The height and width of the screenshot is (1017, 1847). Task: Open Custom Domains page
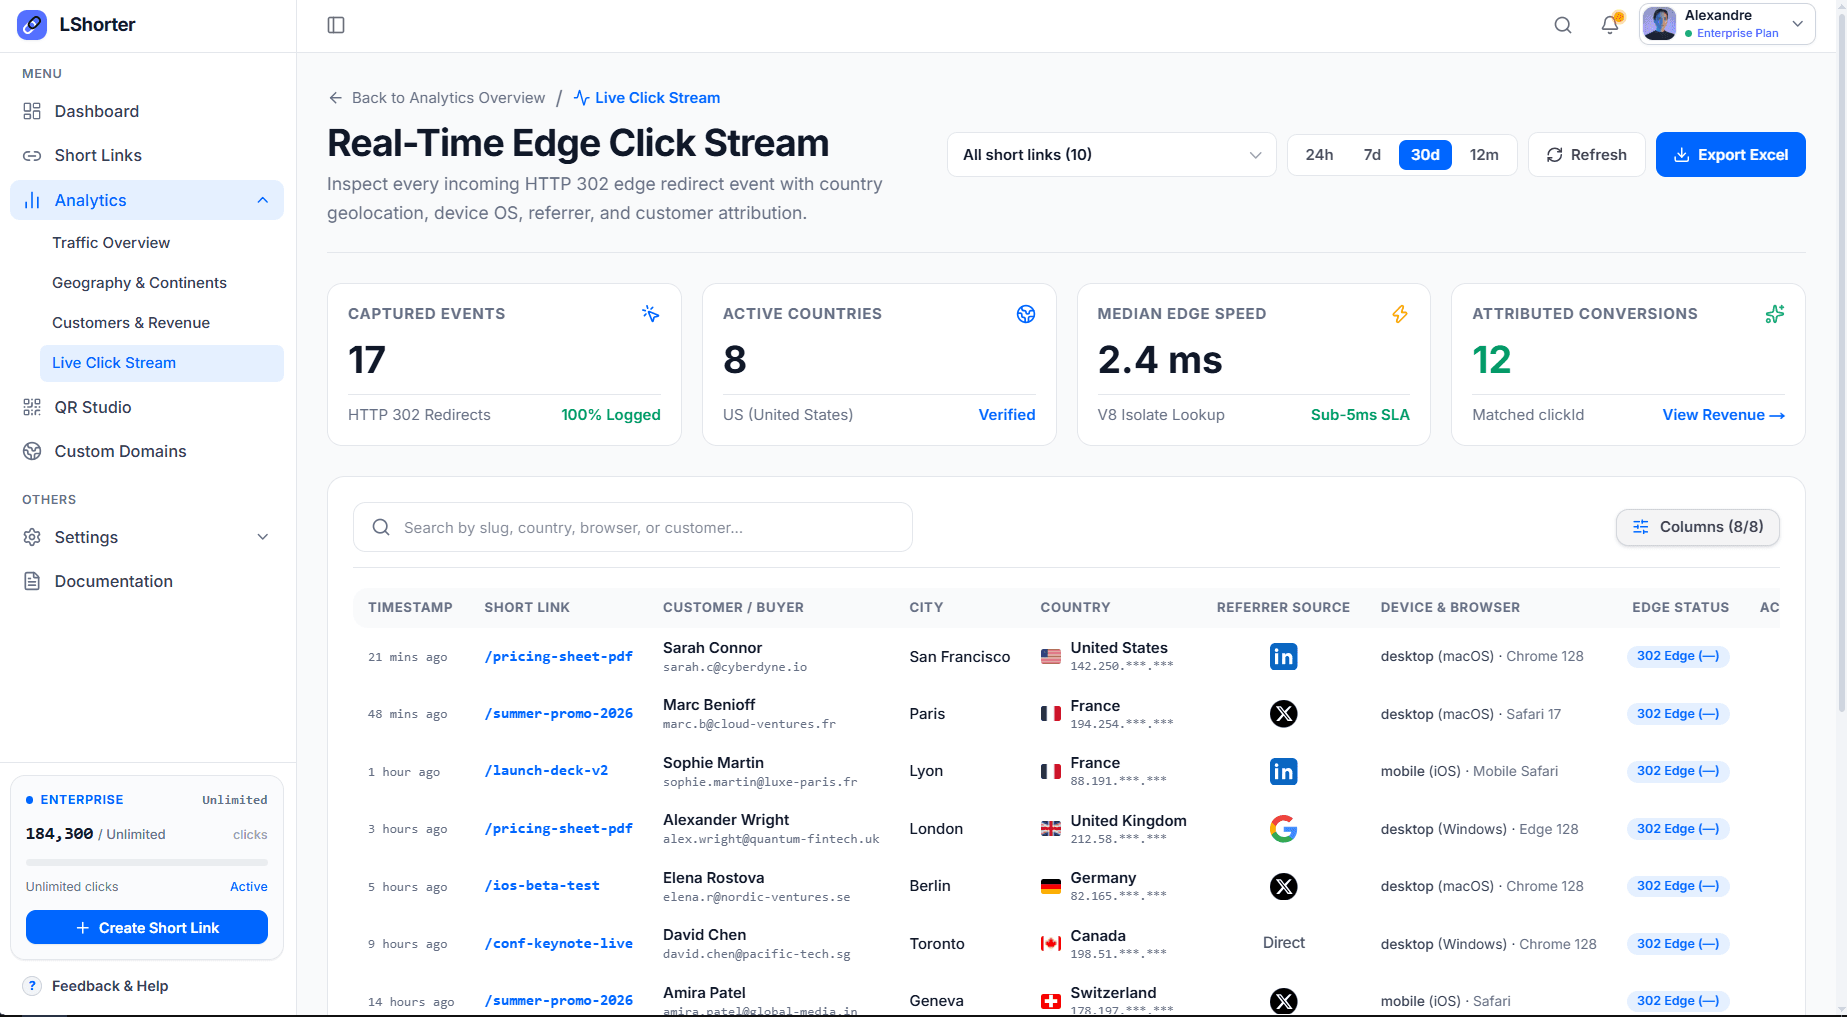(x=147, y=451)
